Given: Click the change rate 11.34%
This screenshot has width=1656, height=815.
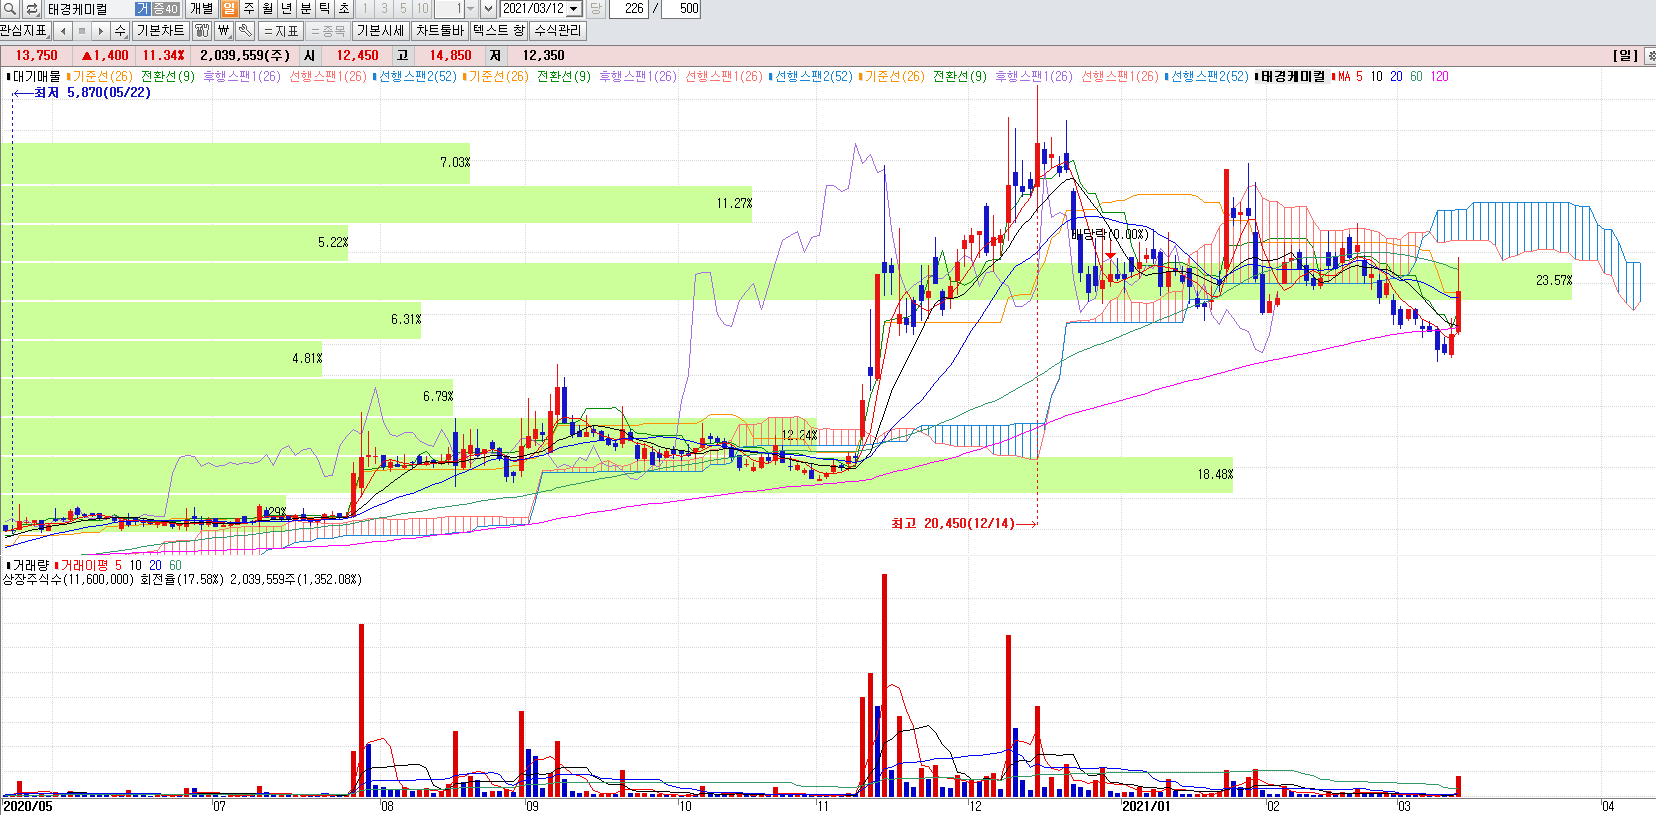Looking at the screenshot, I should coord(163,55).
